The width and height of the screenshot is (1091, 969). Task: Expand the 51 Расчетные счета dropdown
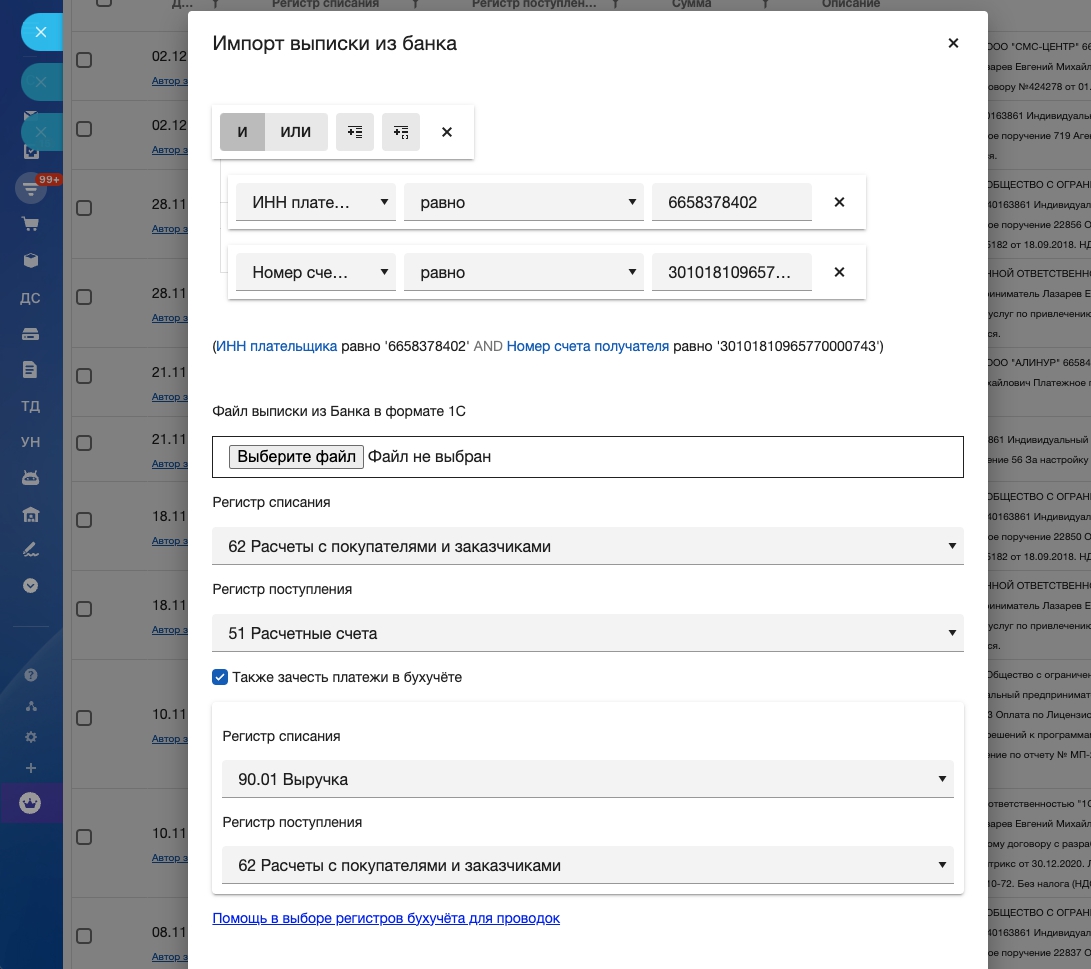588,633
